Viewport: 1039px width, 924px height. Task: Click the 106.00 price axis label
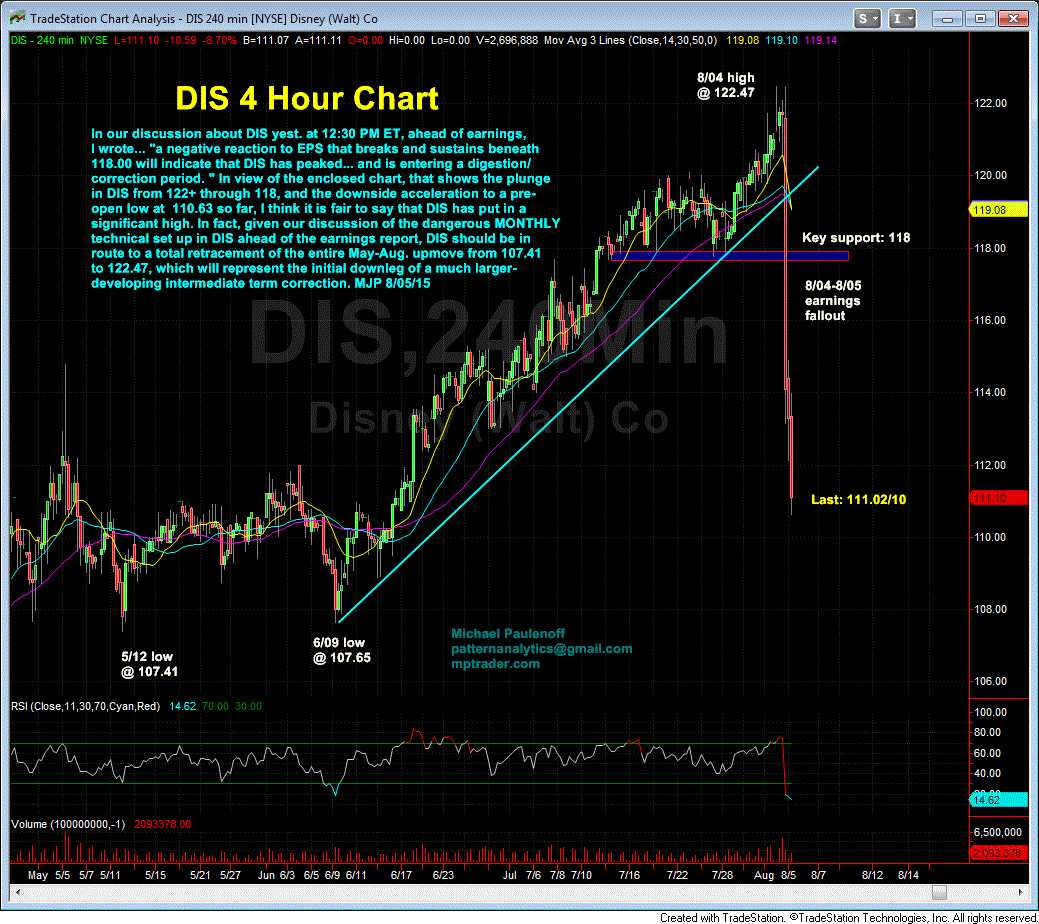[x=990, y=681]
